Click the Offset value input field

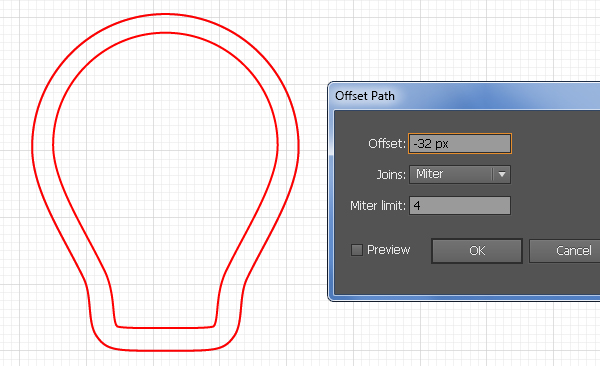pyautogui.click(x=460, y=144)
